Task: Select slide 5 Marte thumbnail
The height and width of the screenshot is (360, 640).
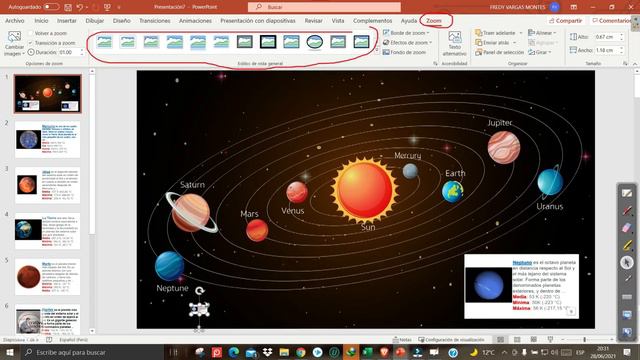Action: point(48,277)
